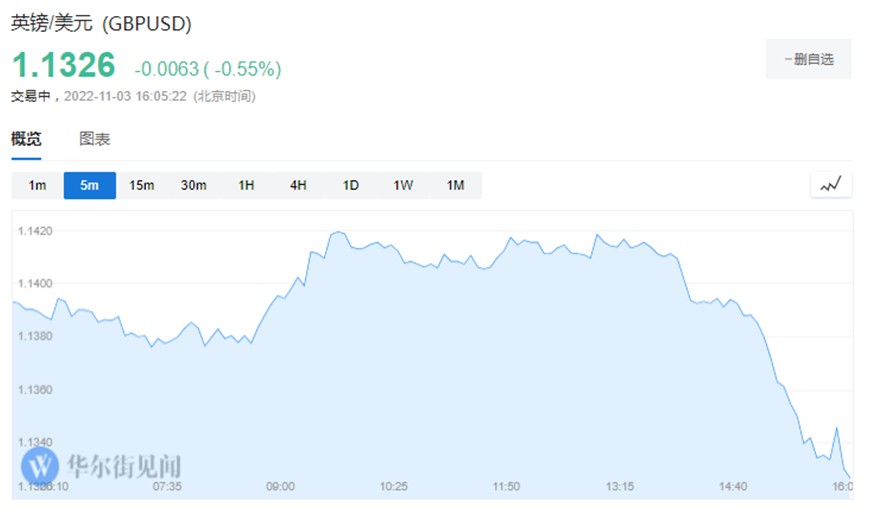
Task: Choose the 1M monthly timeframe
Action: pyautogui.click(x=455, y=185)
